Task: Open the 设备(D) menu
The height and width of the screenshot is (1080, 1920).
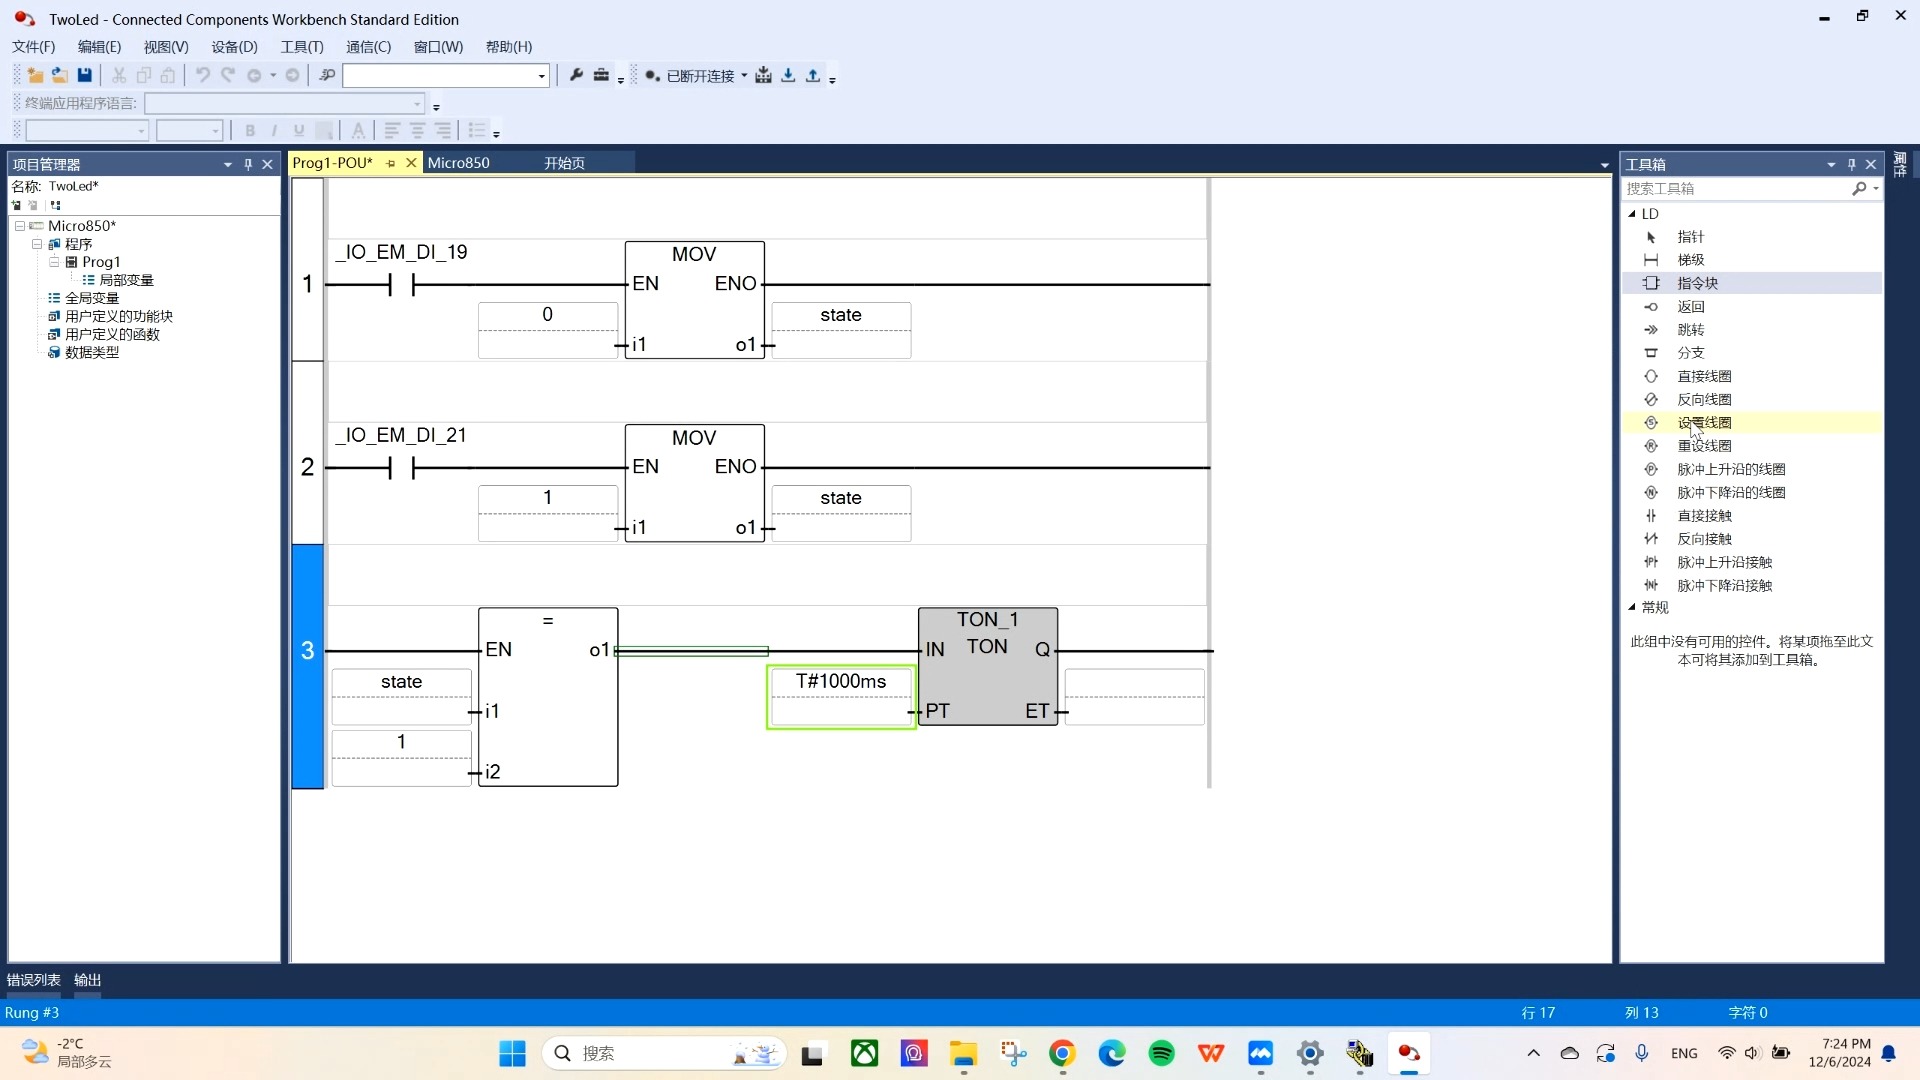Action: pos(234,47)
